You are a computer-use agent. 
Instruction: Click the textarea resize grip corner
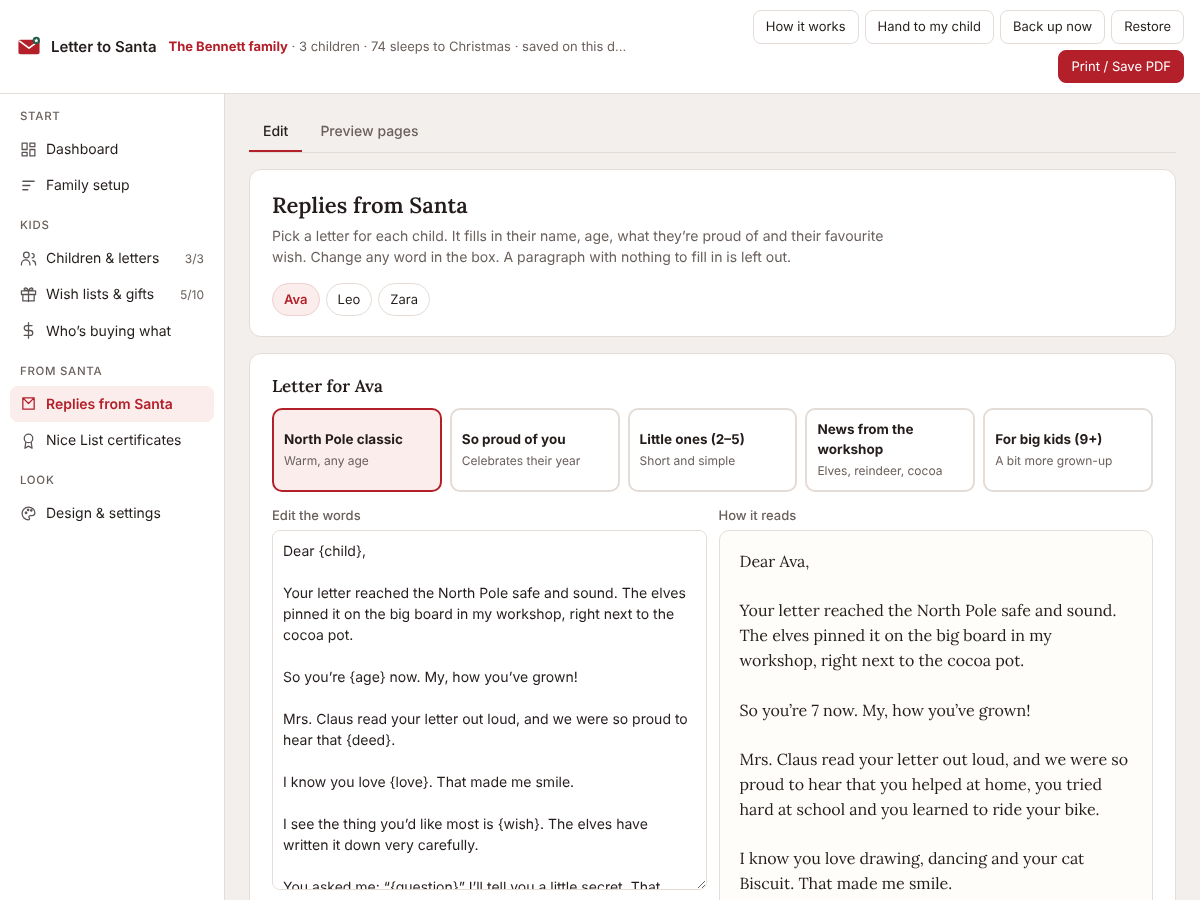[700, 883]
